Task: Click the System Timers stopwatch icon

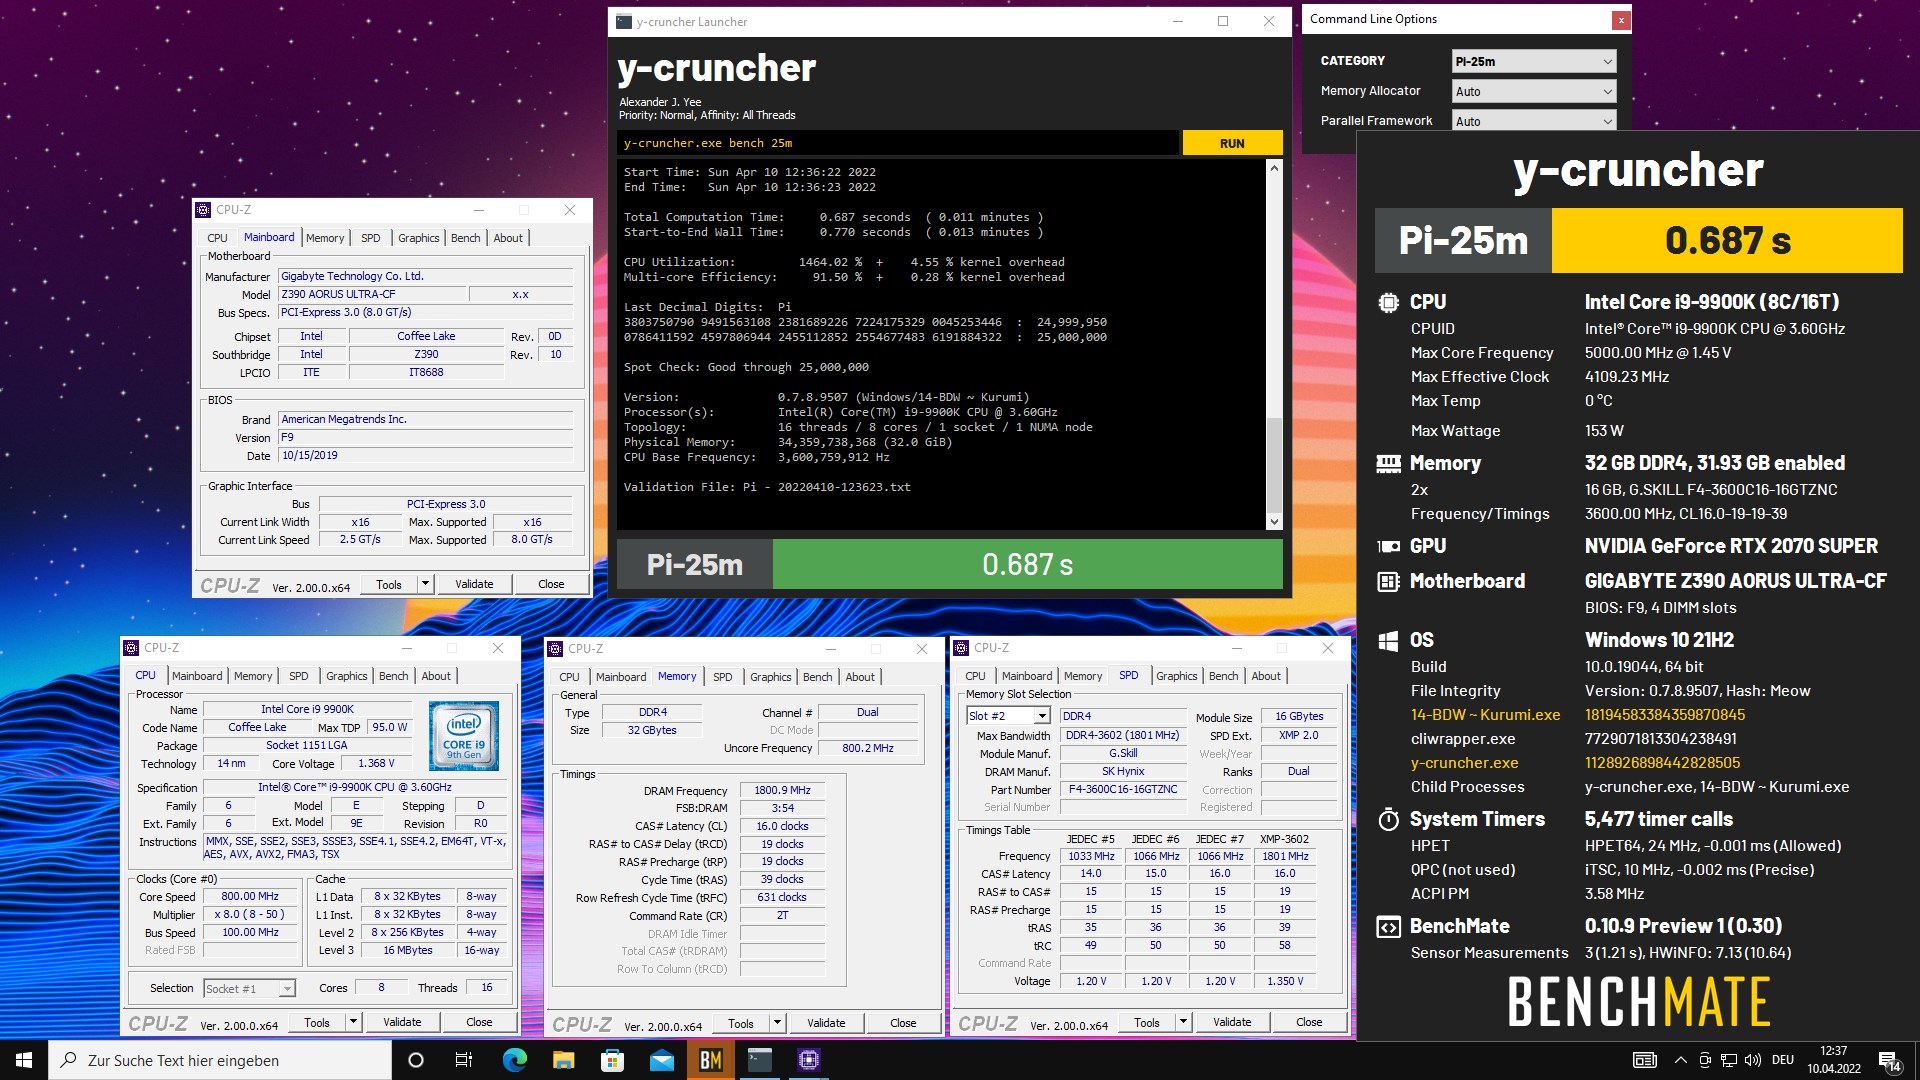Action: (x=1388, y=819)
